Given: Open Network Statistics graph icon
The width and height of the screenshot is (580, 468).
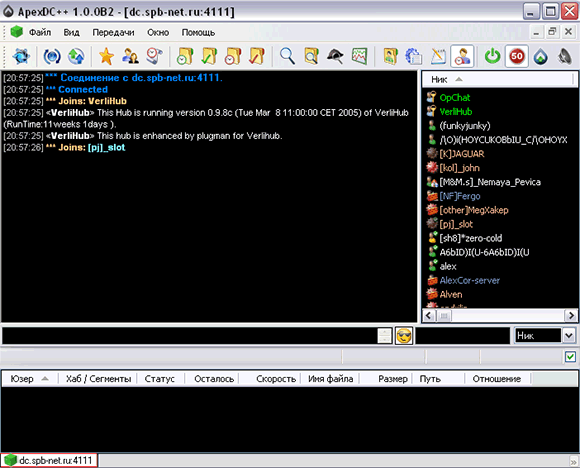Looking at the screenshot, I should point(360,57).
